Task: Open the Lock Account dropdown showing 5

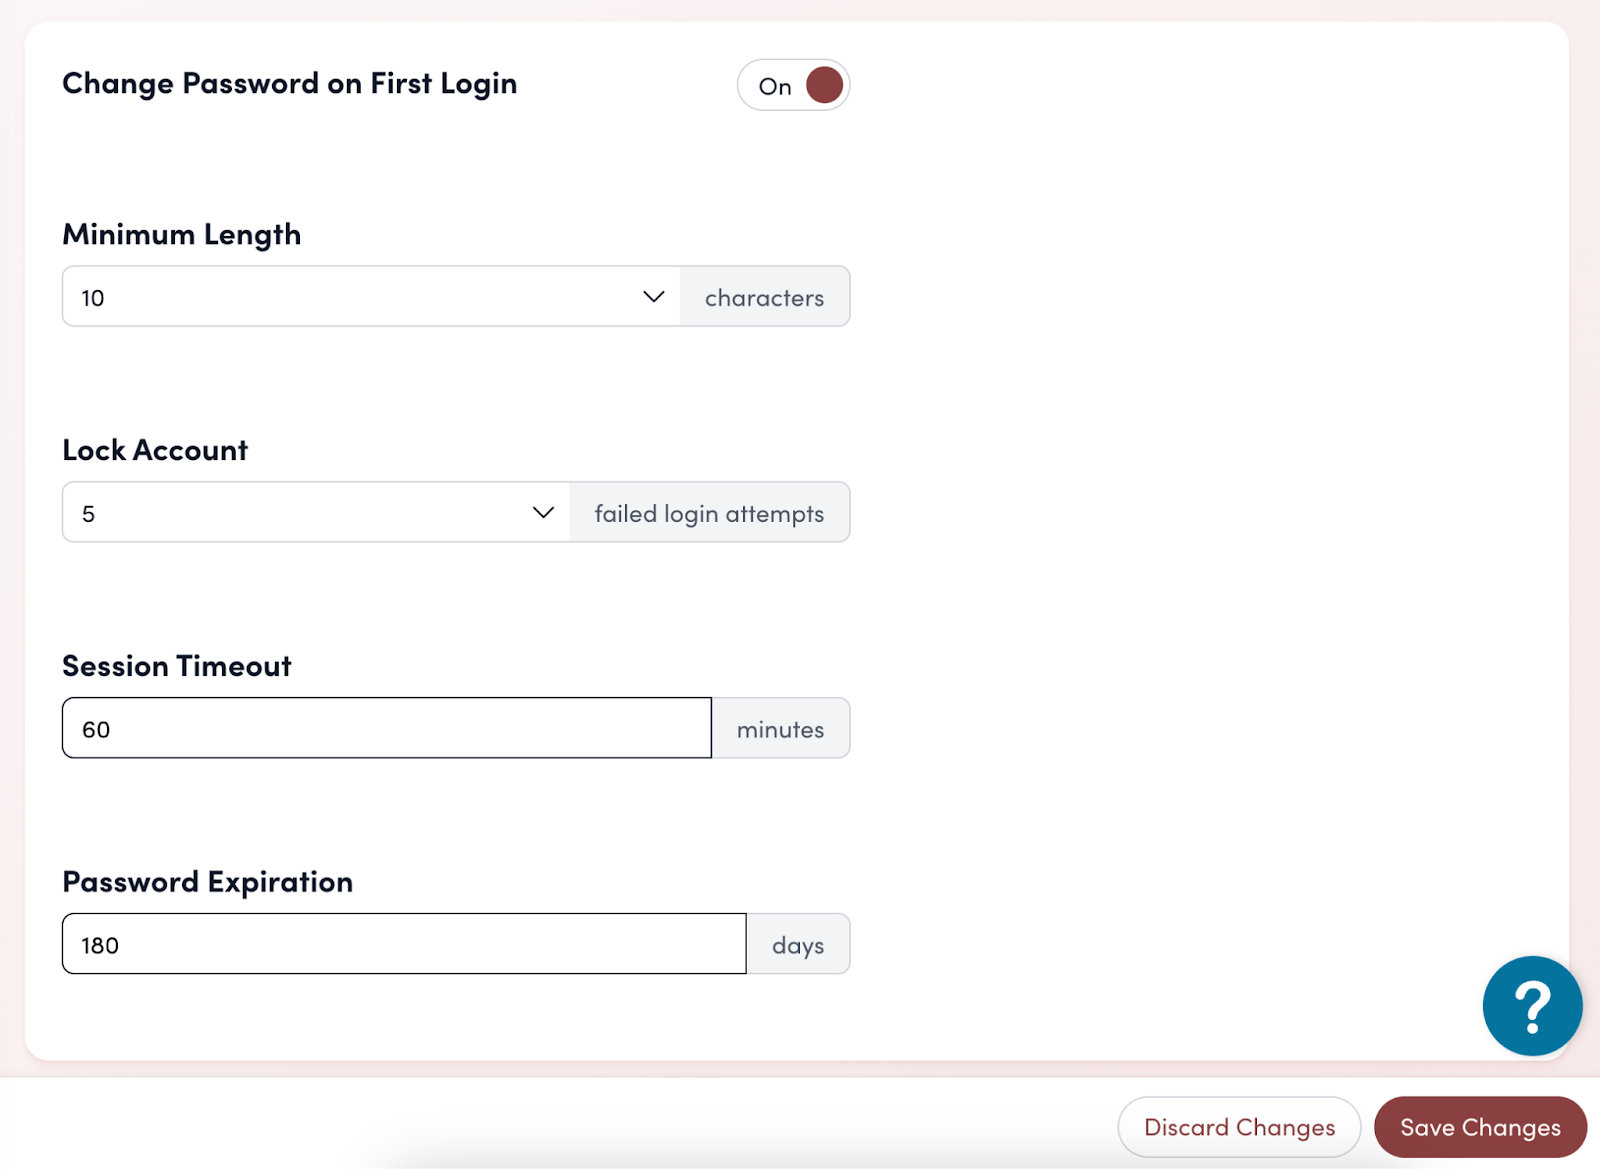Action: (x=300, y=513)
